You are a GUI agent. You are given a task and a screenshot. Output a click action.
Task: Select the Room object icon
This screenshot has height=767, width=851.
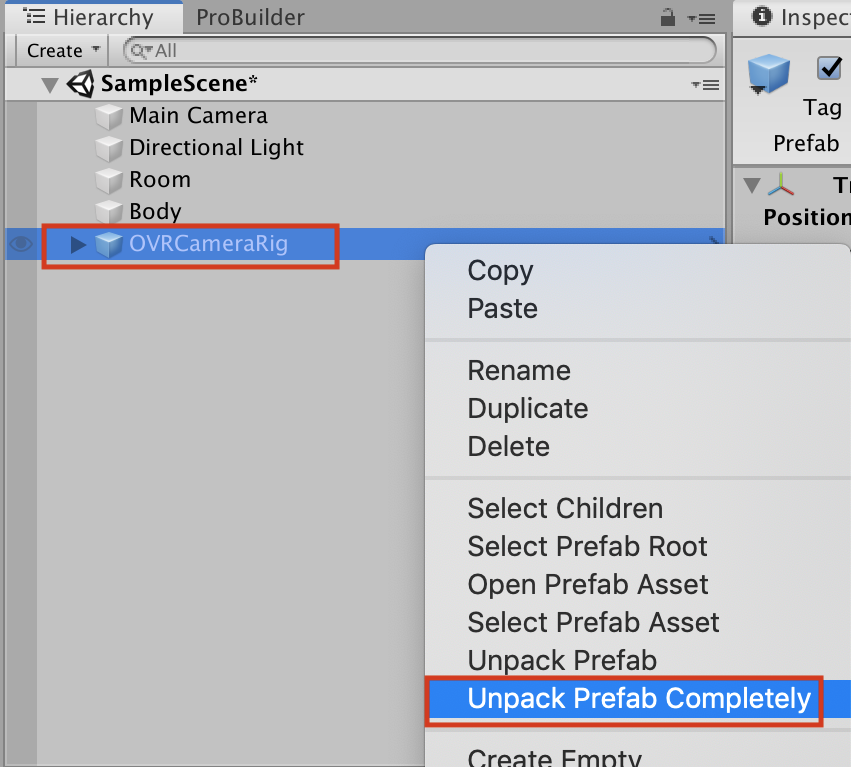[x=109, y=180]
